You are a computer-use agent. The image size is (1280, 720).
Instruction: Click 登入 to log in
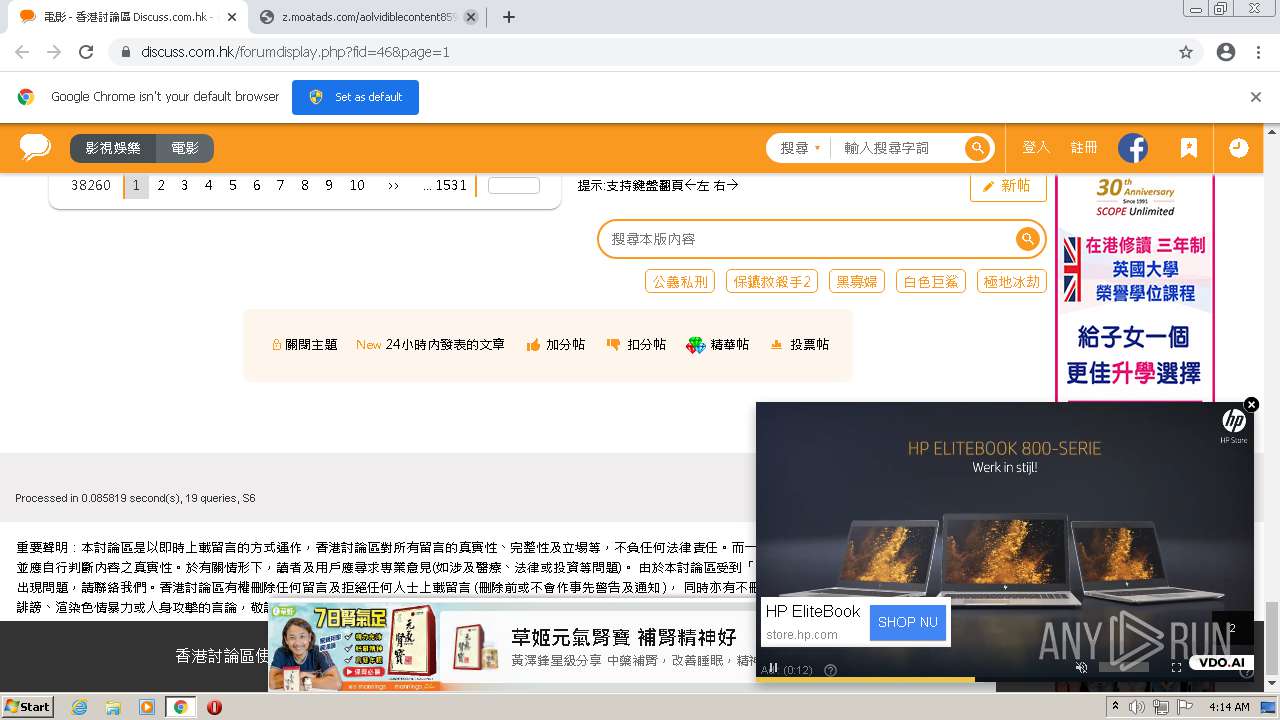point(1036,147)
